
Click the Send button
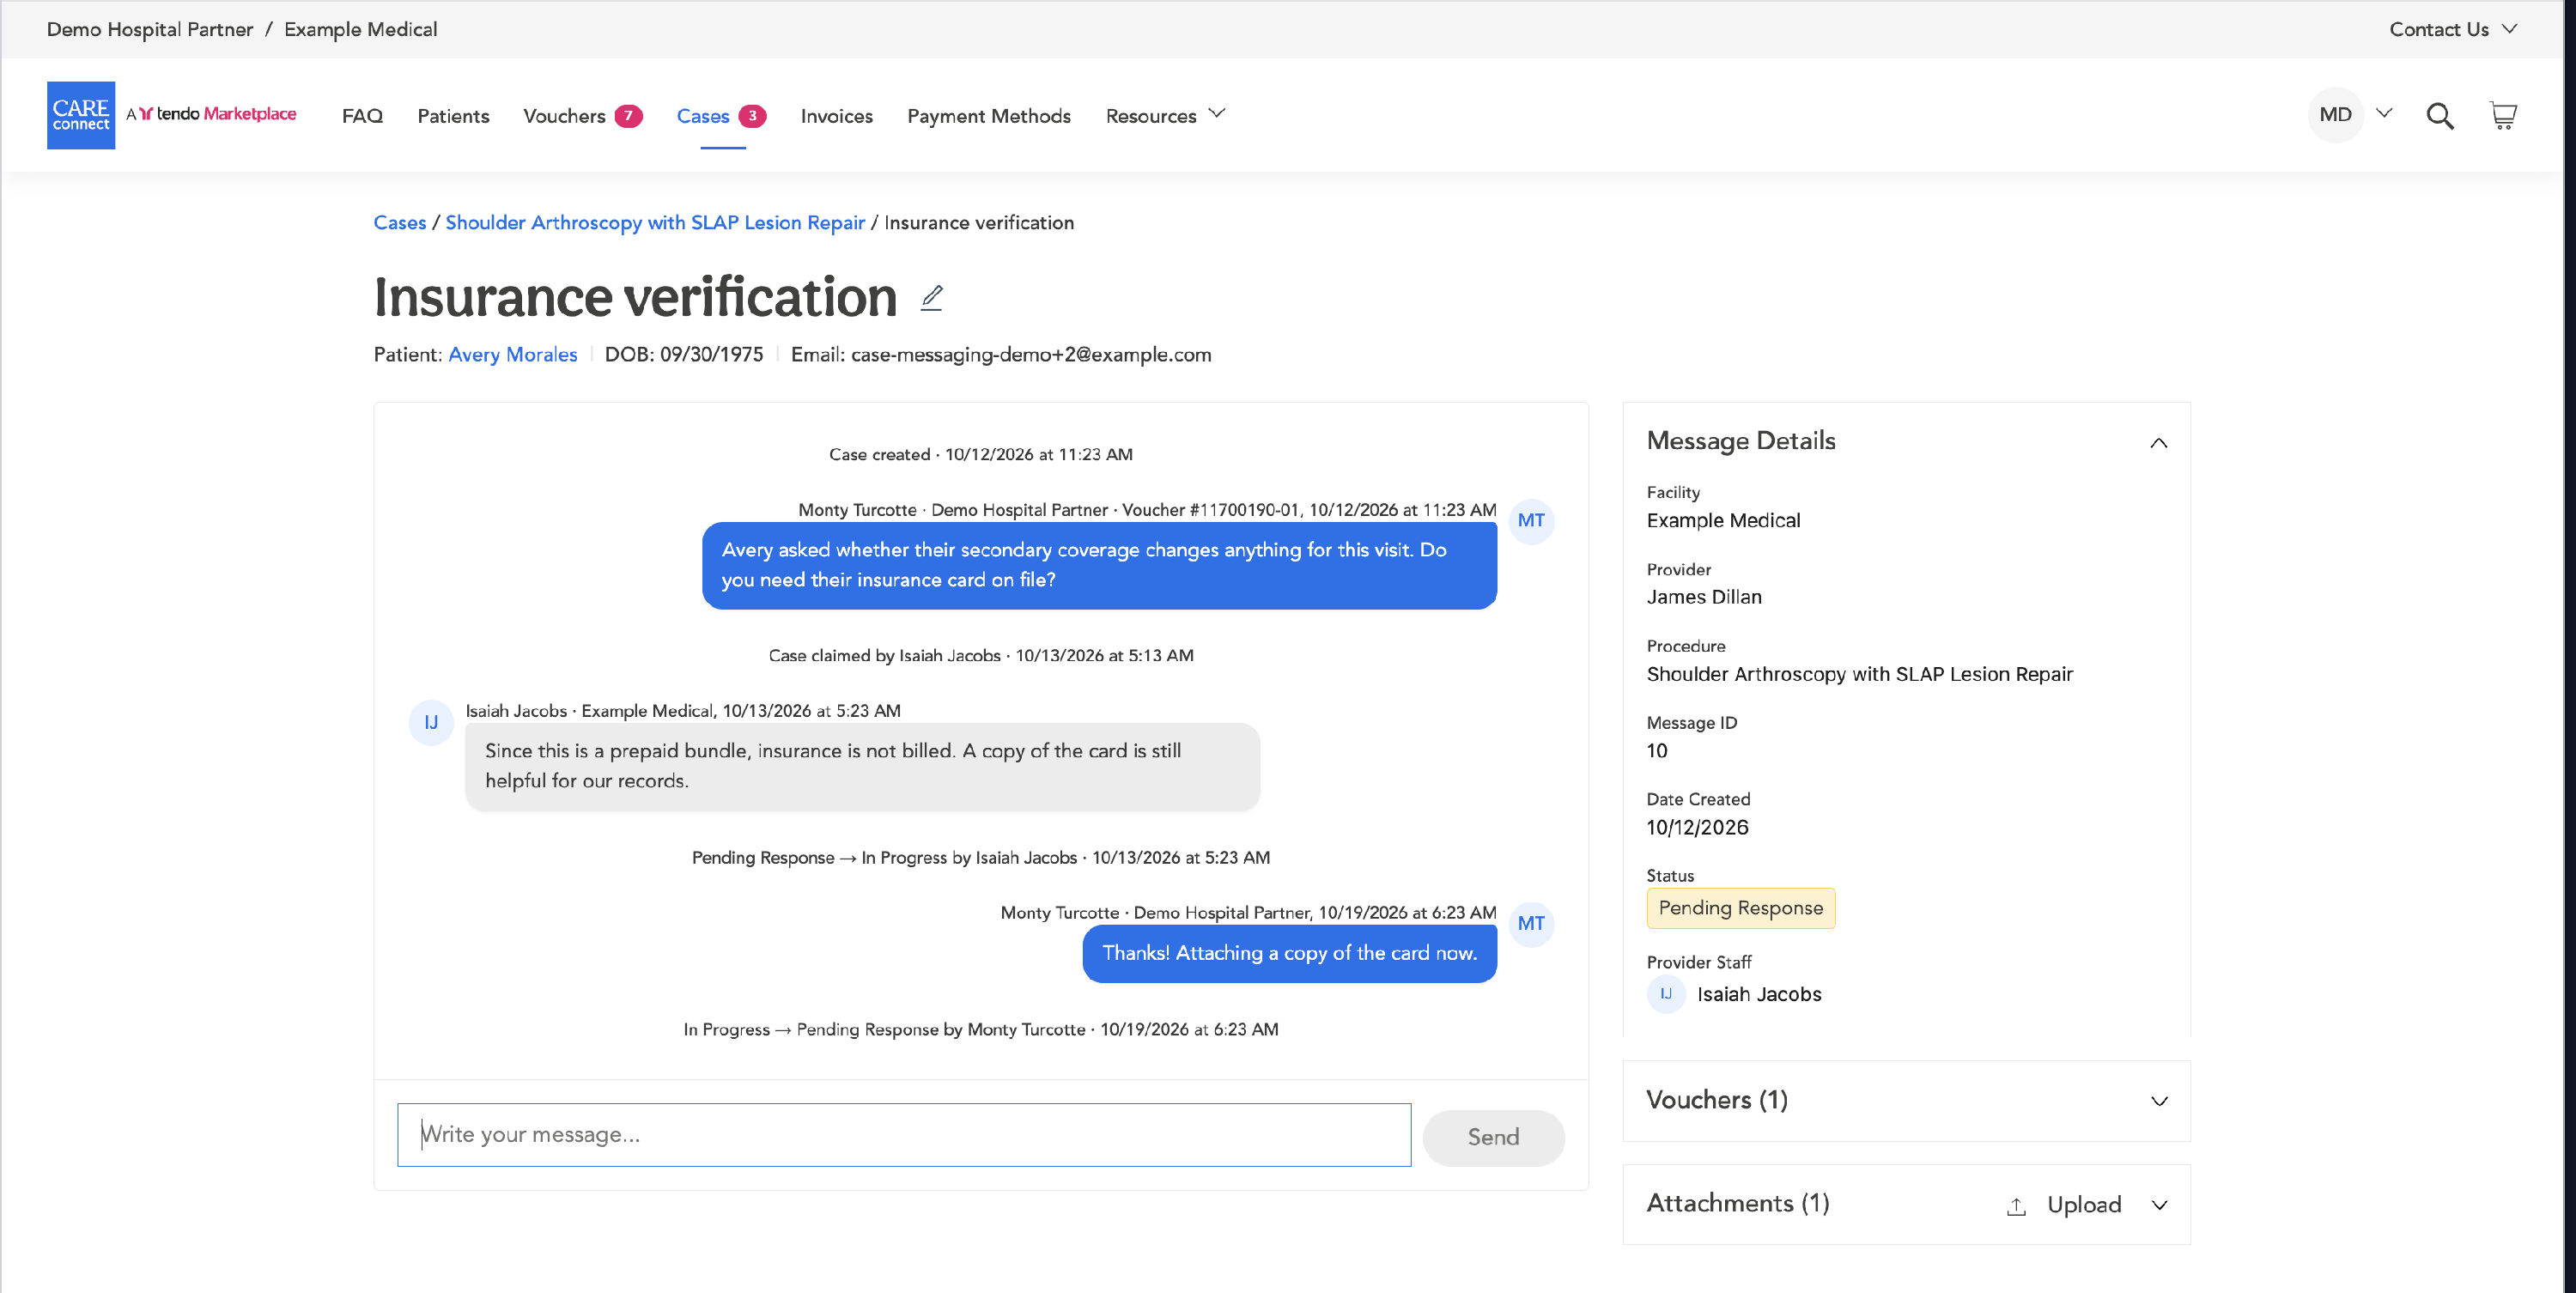pyautogui.click(x=1493, y=1137)
